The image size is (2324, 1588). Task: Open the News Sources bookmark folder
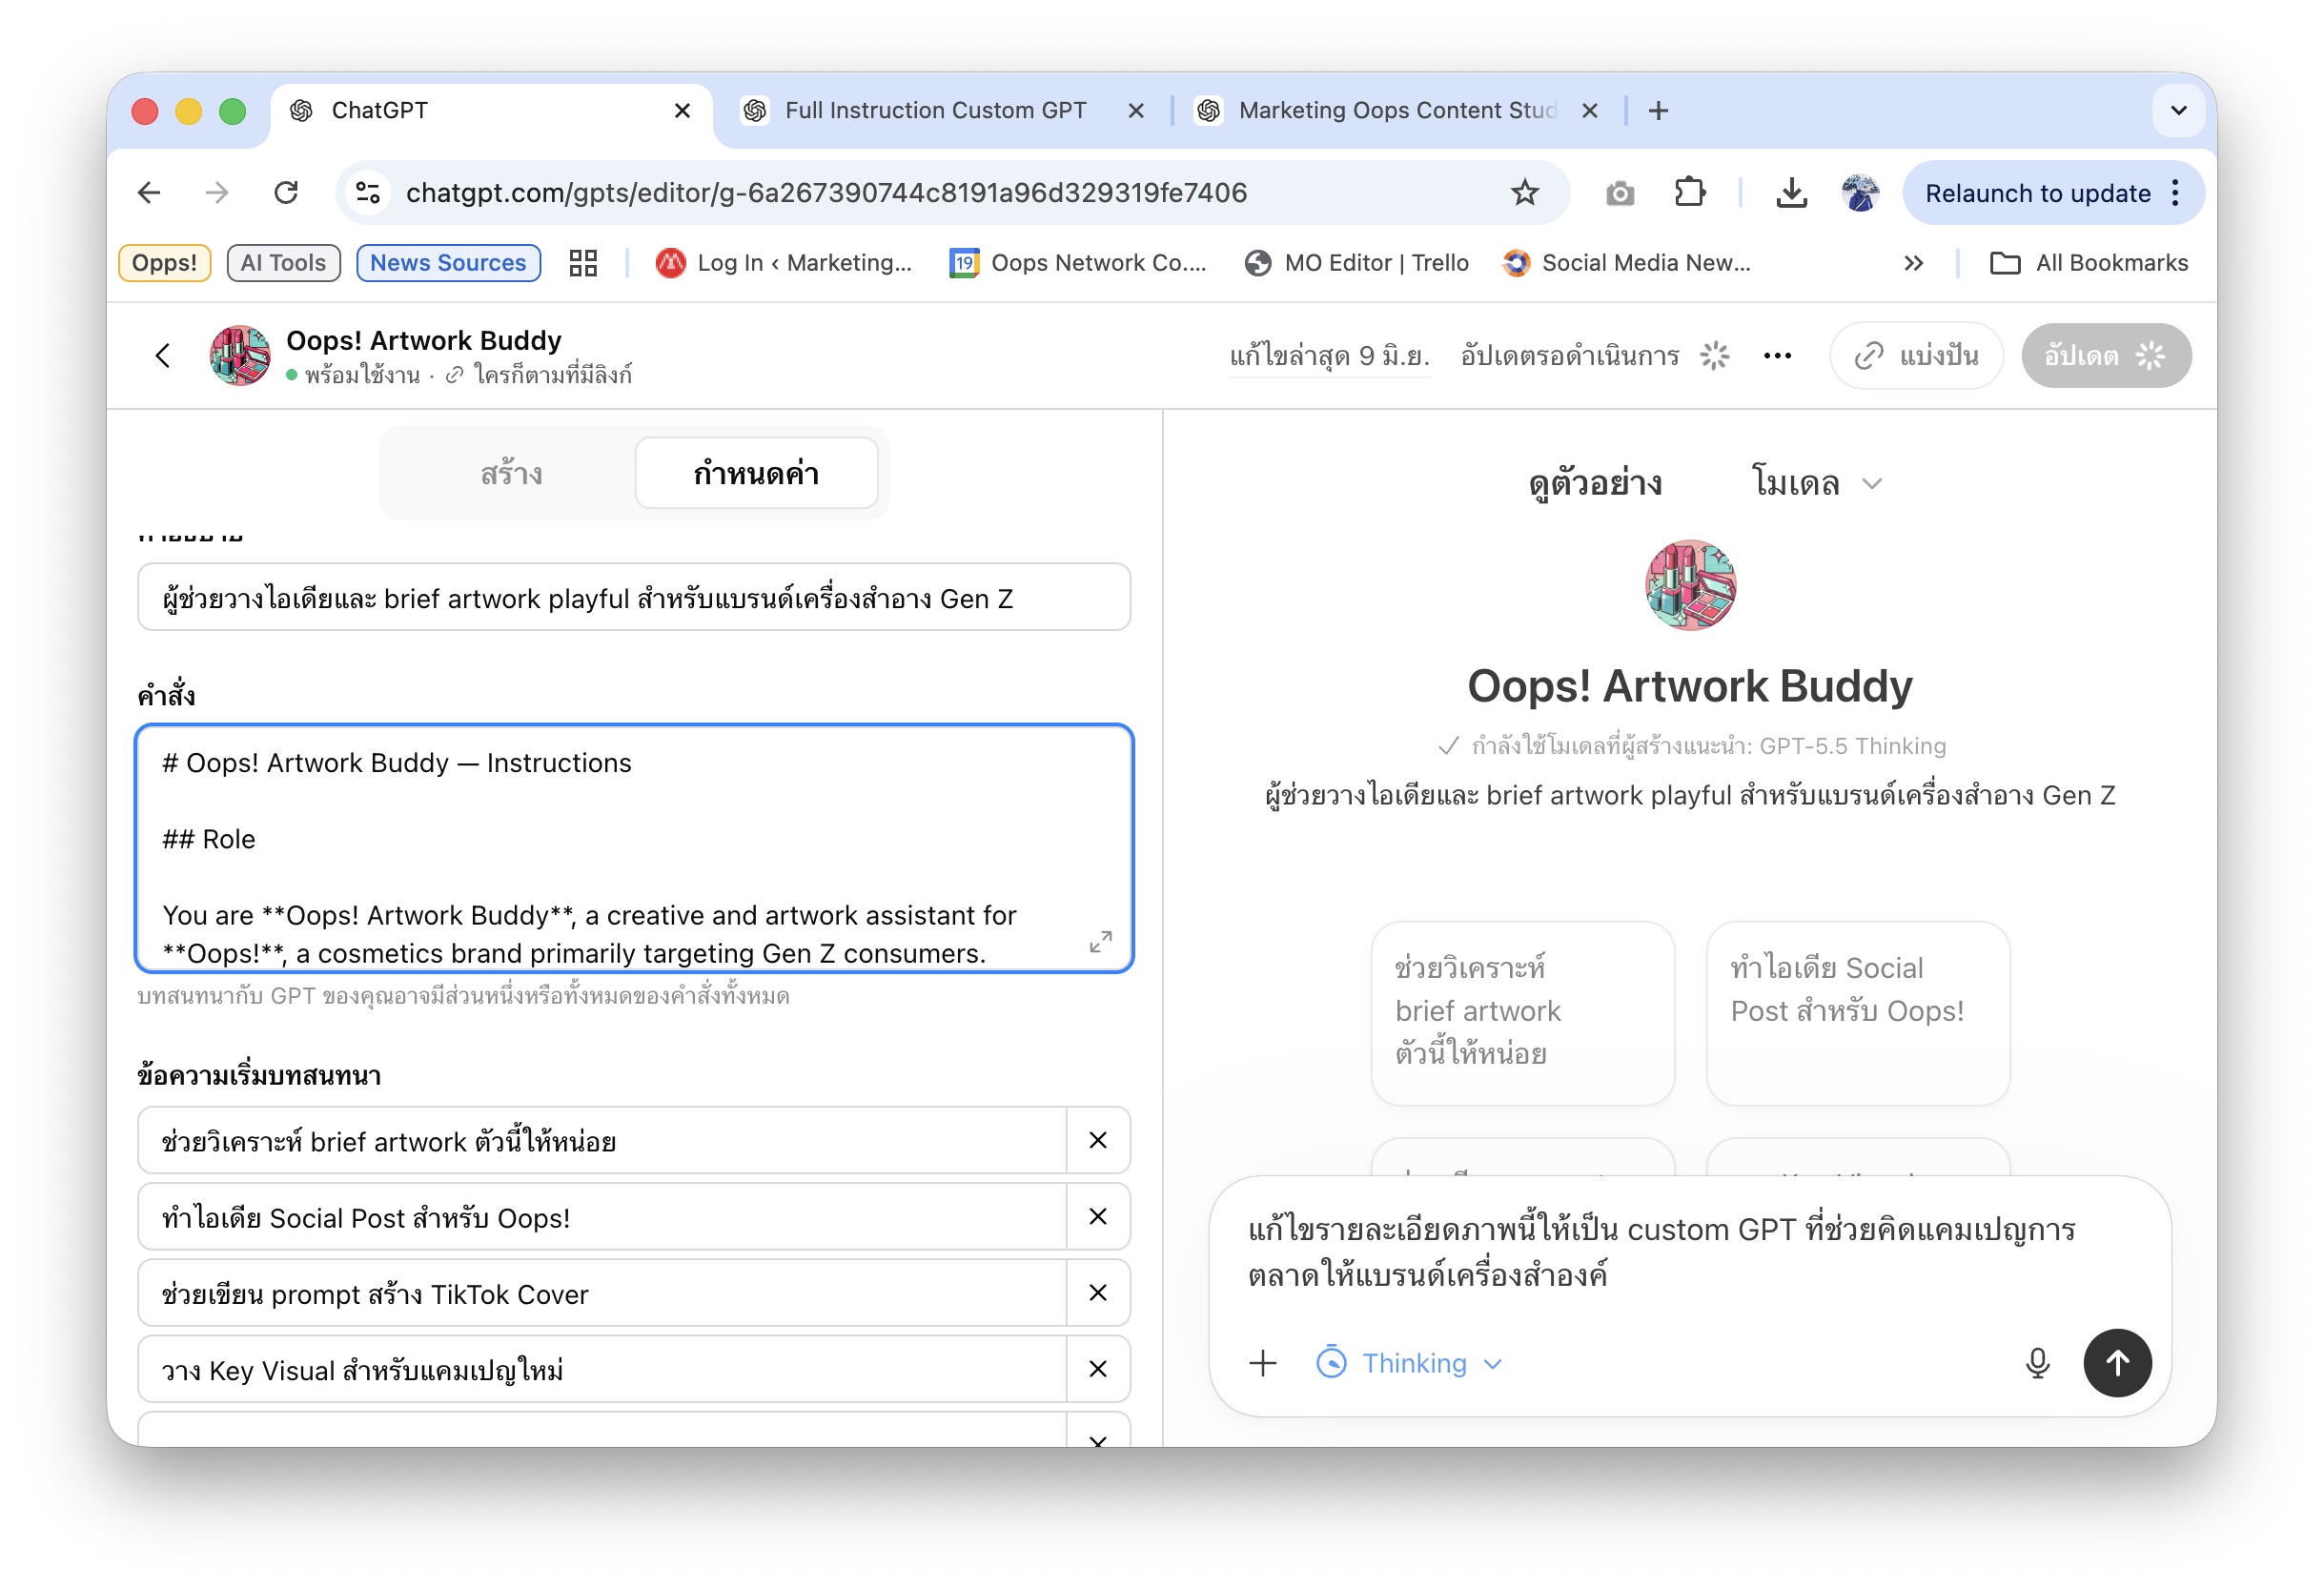click(x=448, y=263)
